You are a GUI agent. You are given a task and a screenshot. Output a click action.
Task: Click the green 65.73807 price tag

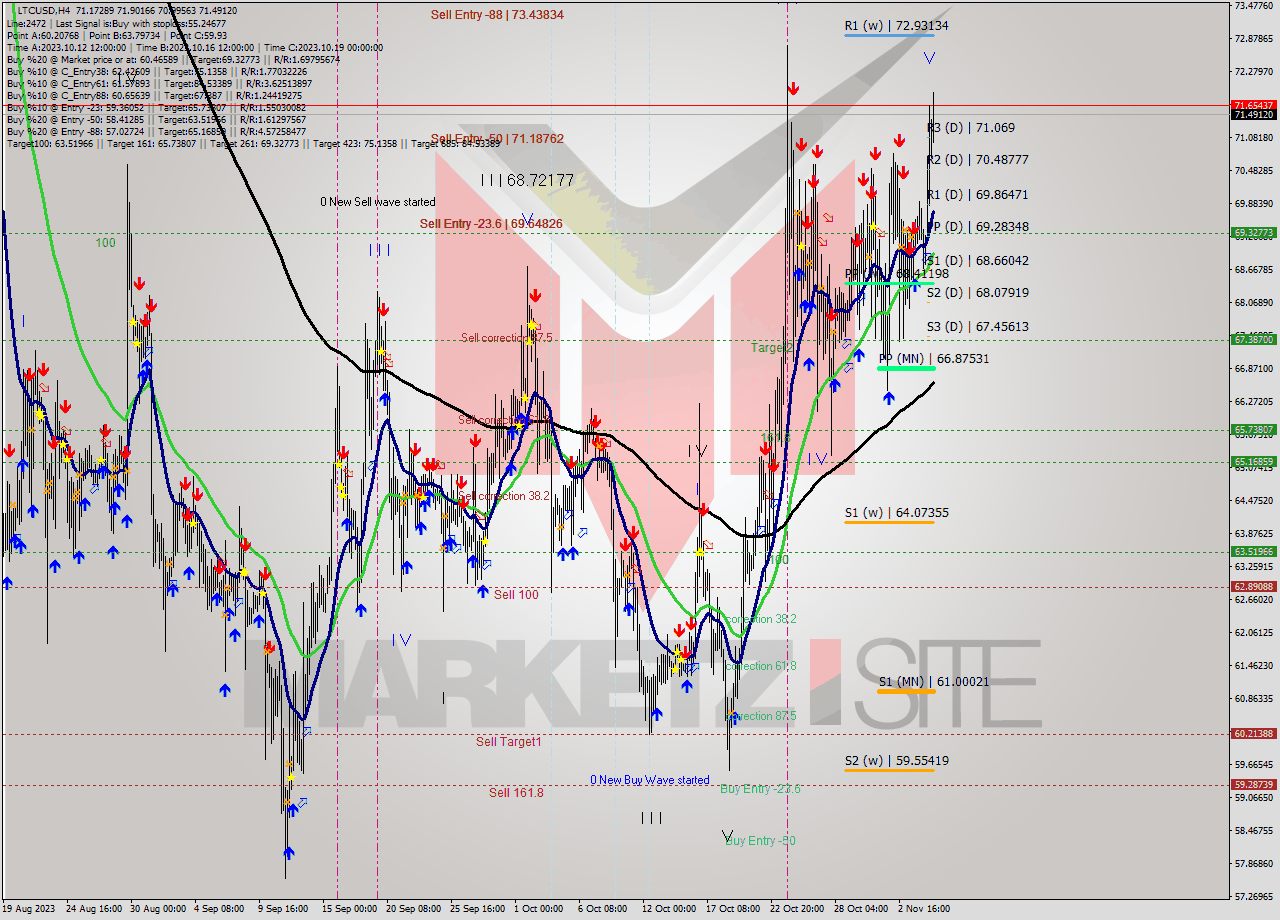click(x=1253, y=430)
